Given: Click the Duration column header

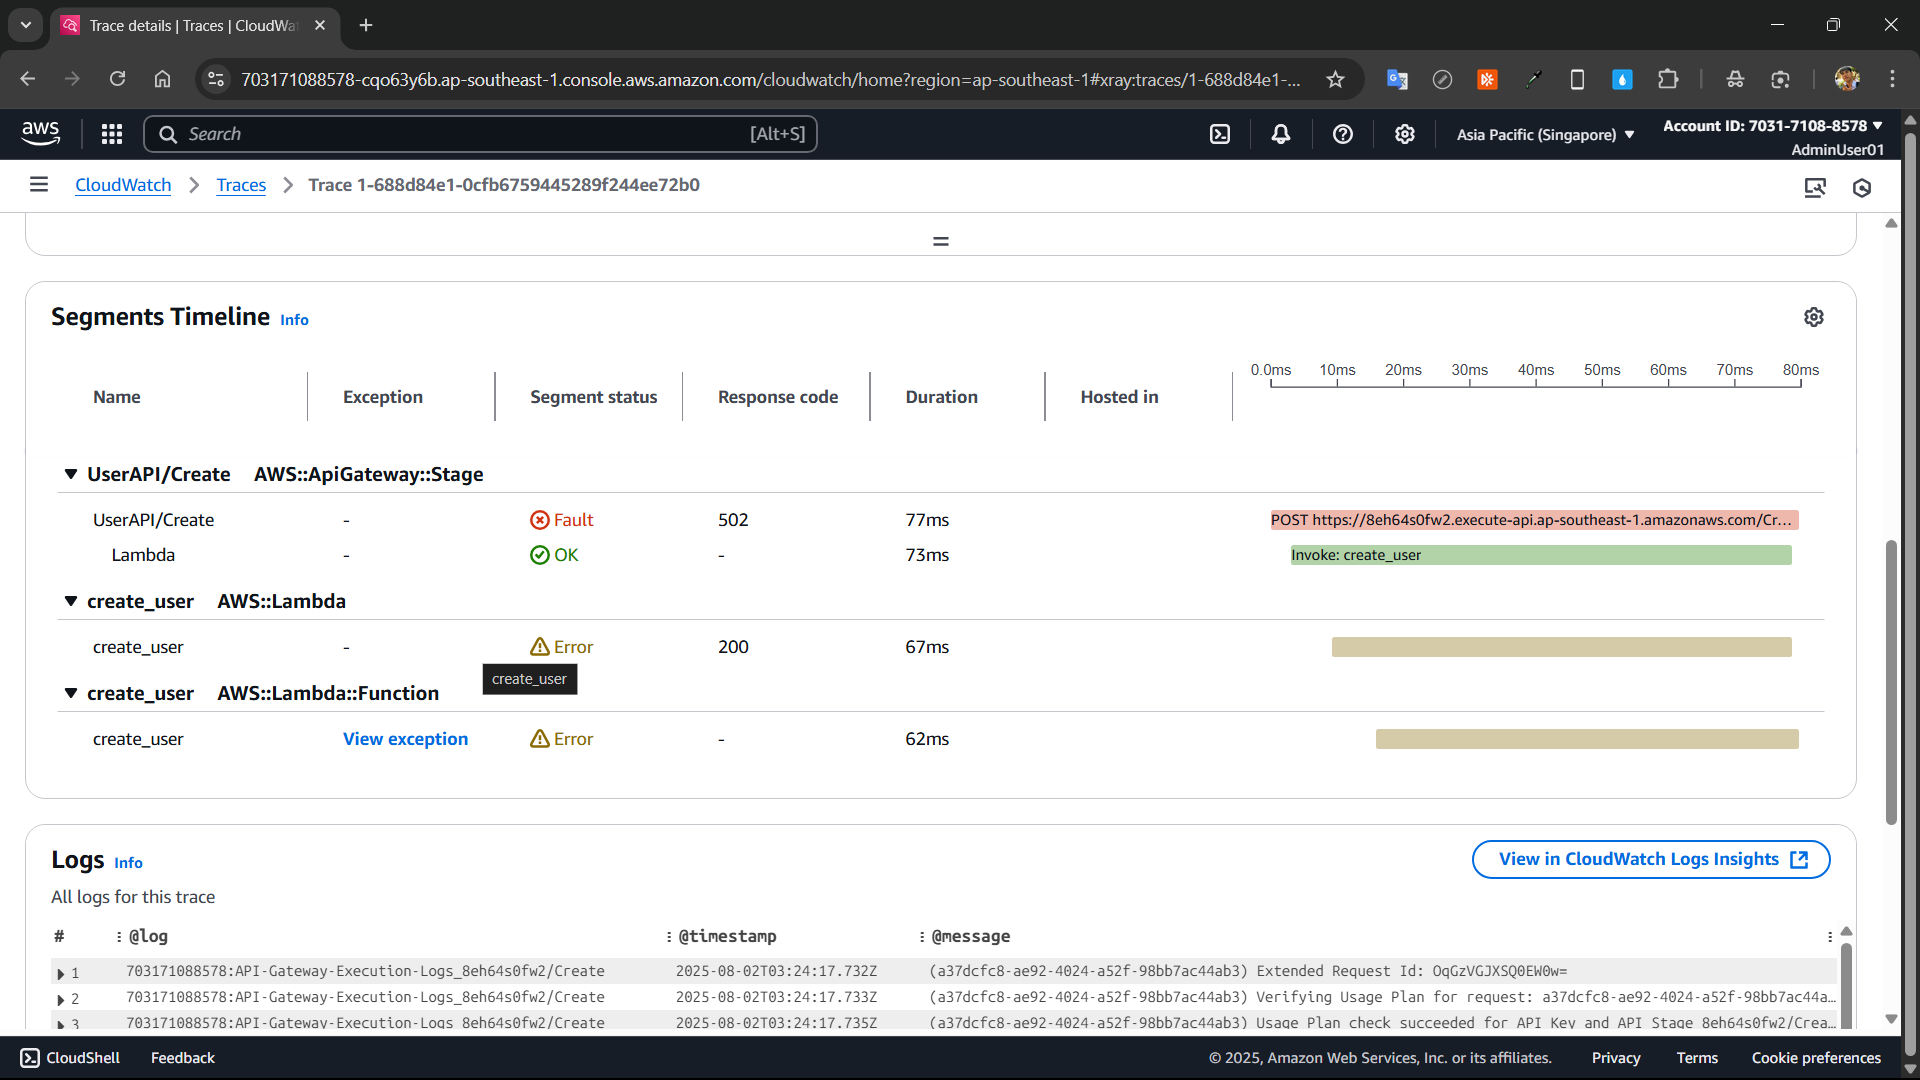Looking at the screenshot, I should pos(942,397).
